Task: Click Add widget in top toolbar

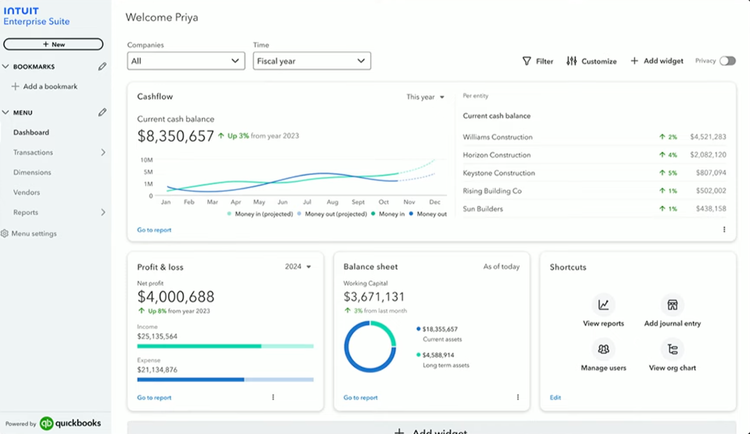Action: click(657, 61)
